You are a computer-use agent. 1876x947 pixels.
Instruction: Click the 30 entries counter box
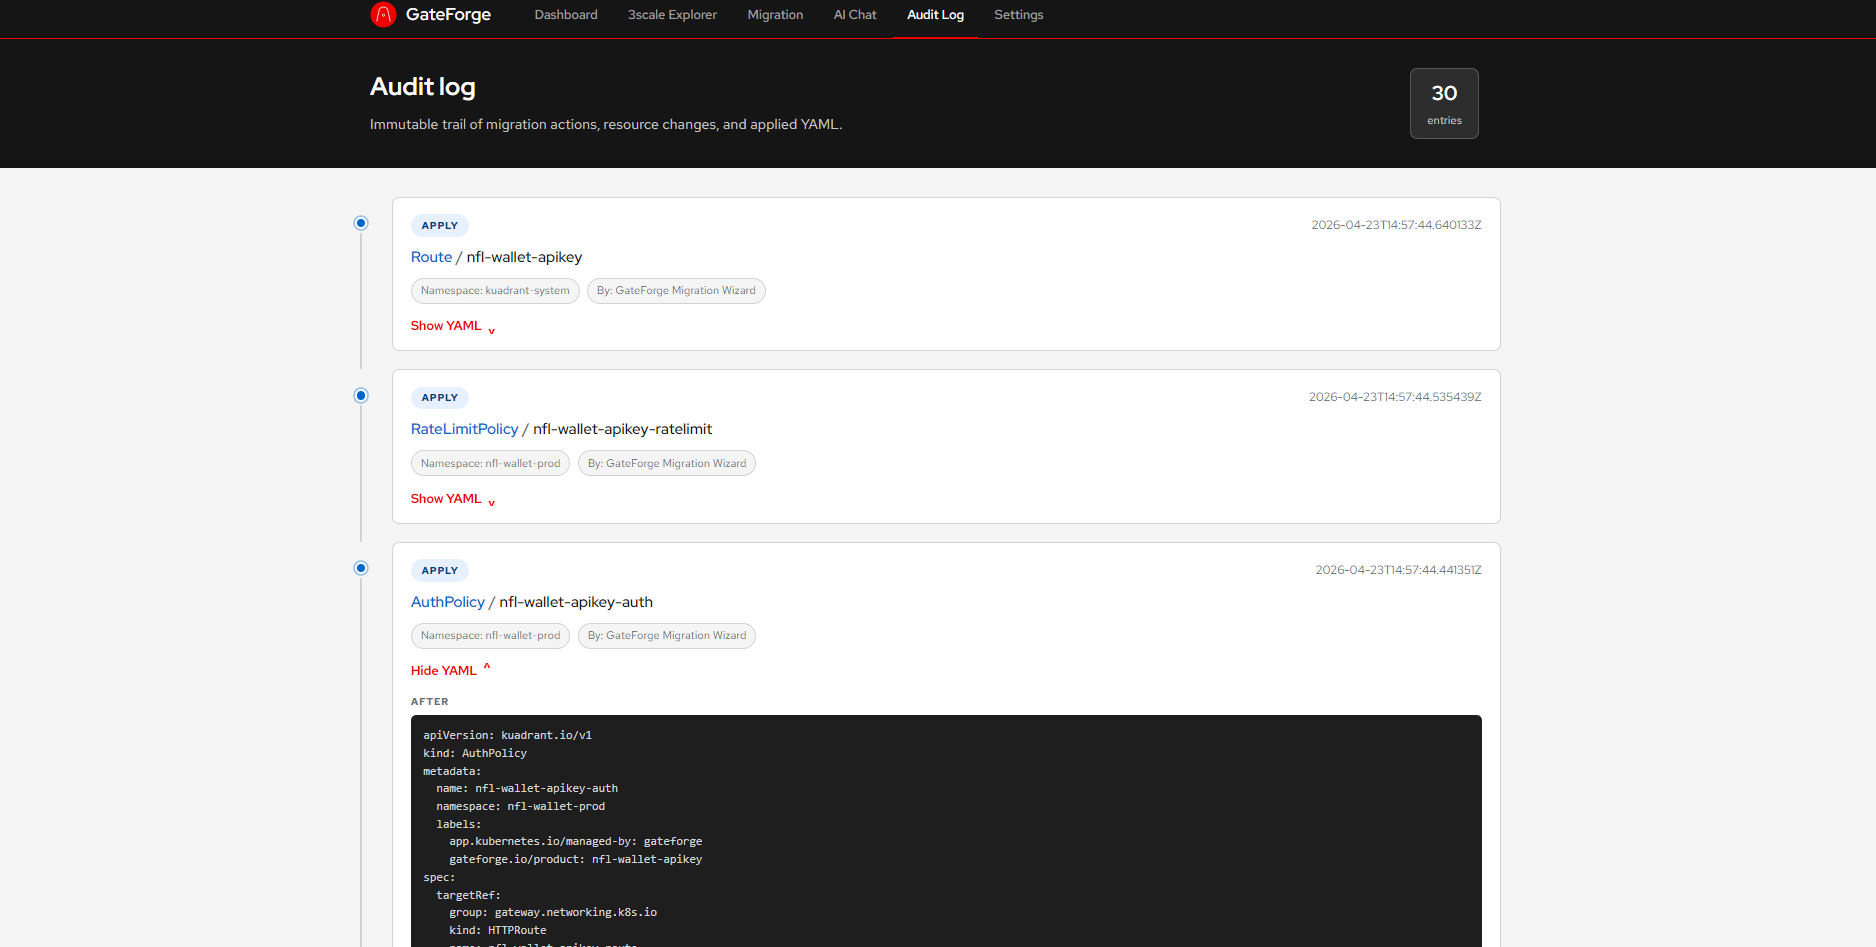(x=1444, y=103)
